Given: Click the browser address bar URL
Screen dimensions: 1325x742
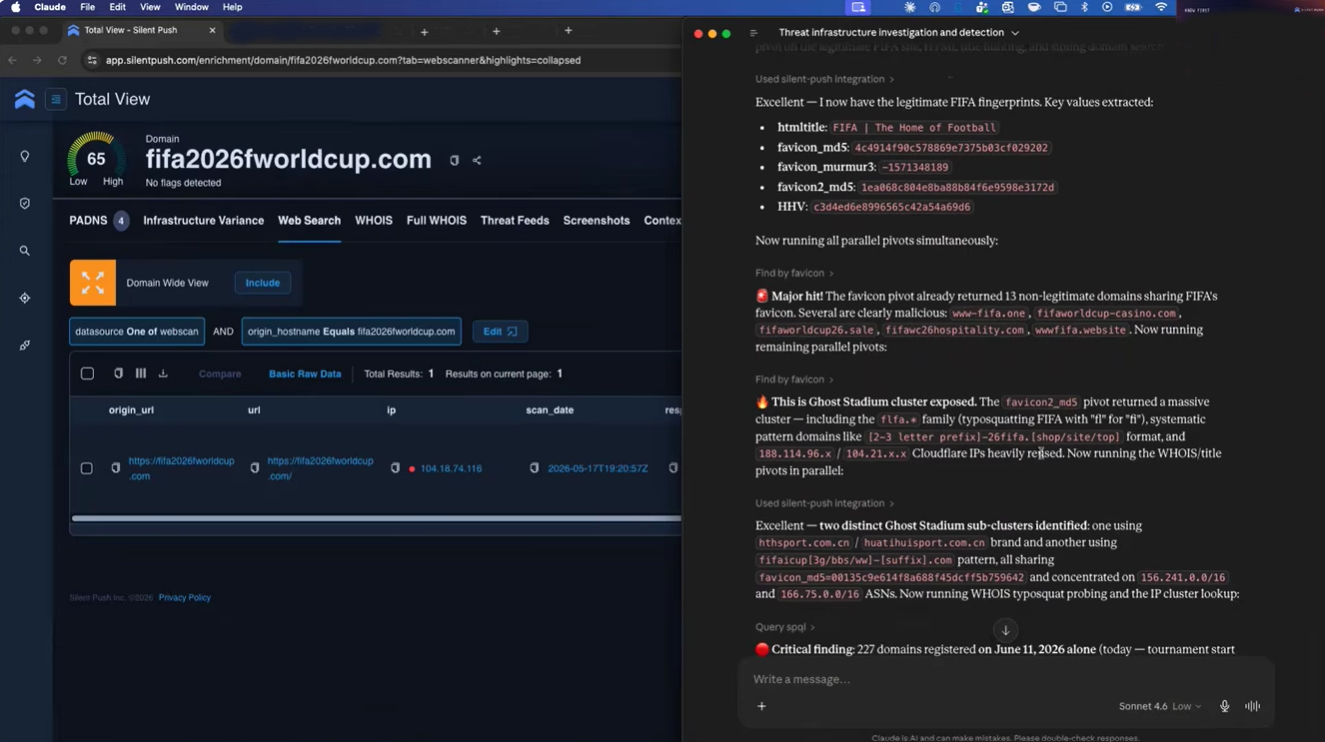Looking at the screenshot, I should tap(343, 60).
